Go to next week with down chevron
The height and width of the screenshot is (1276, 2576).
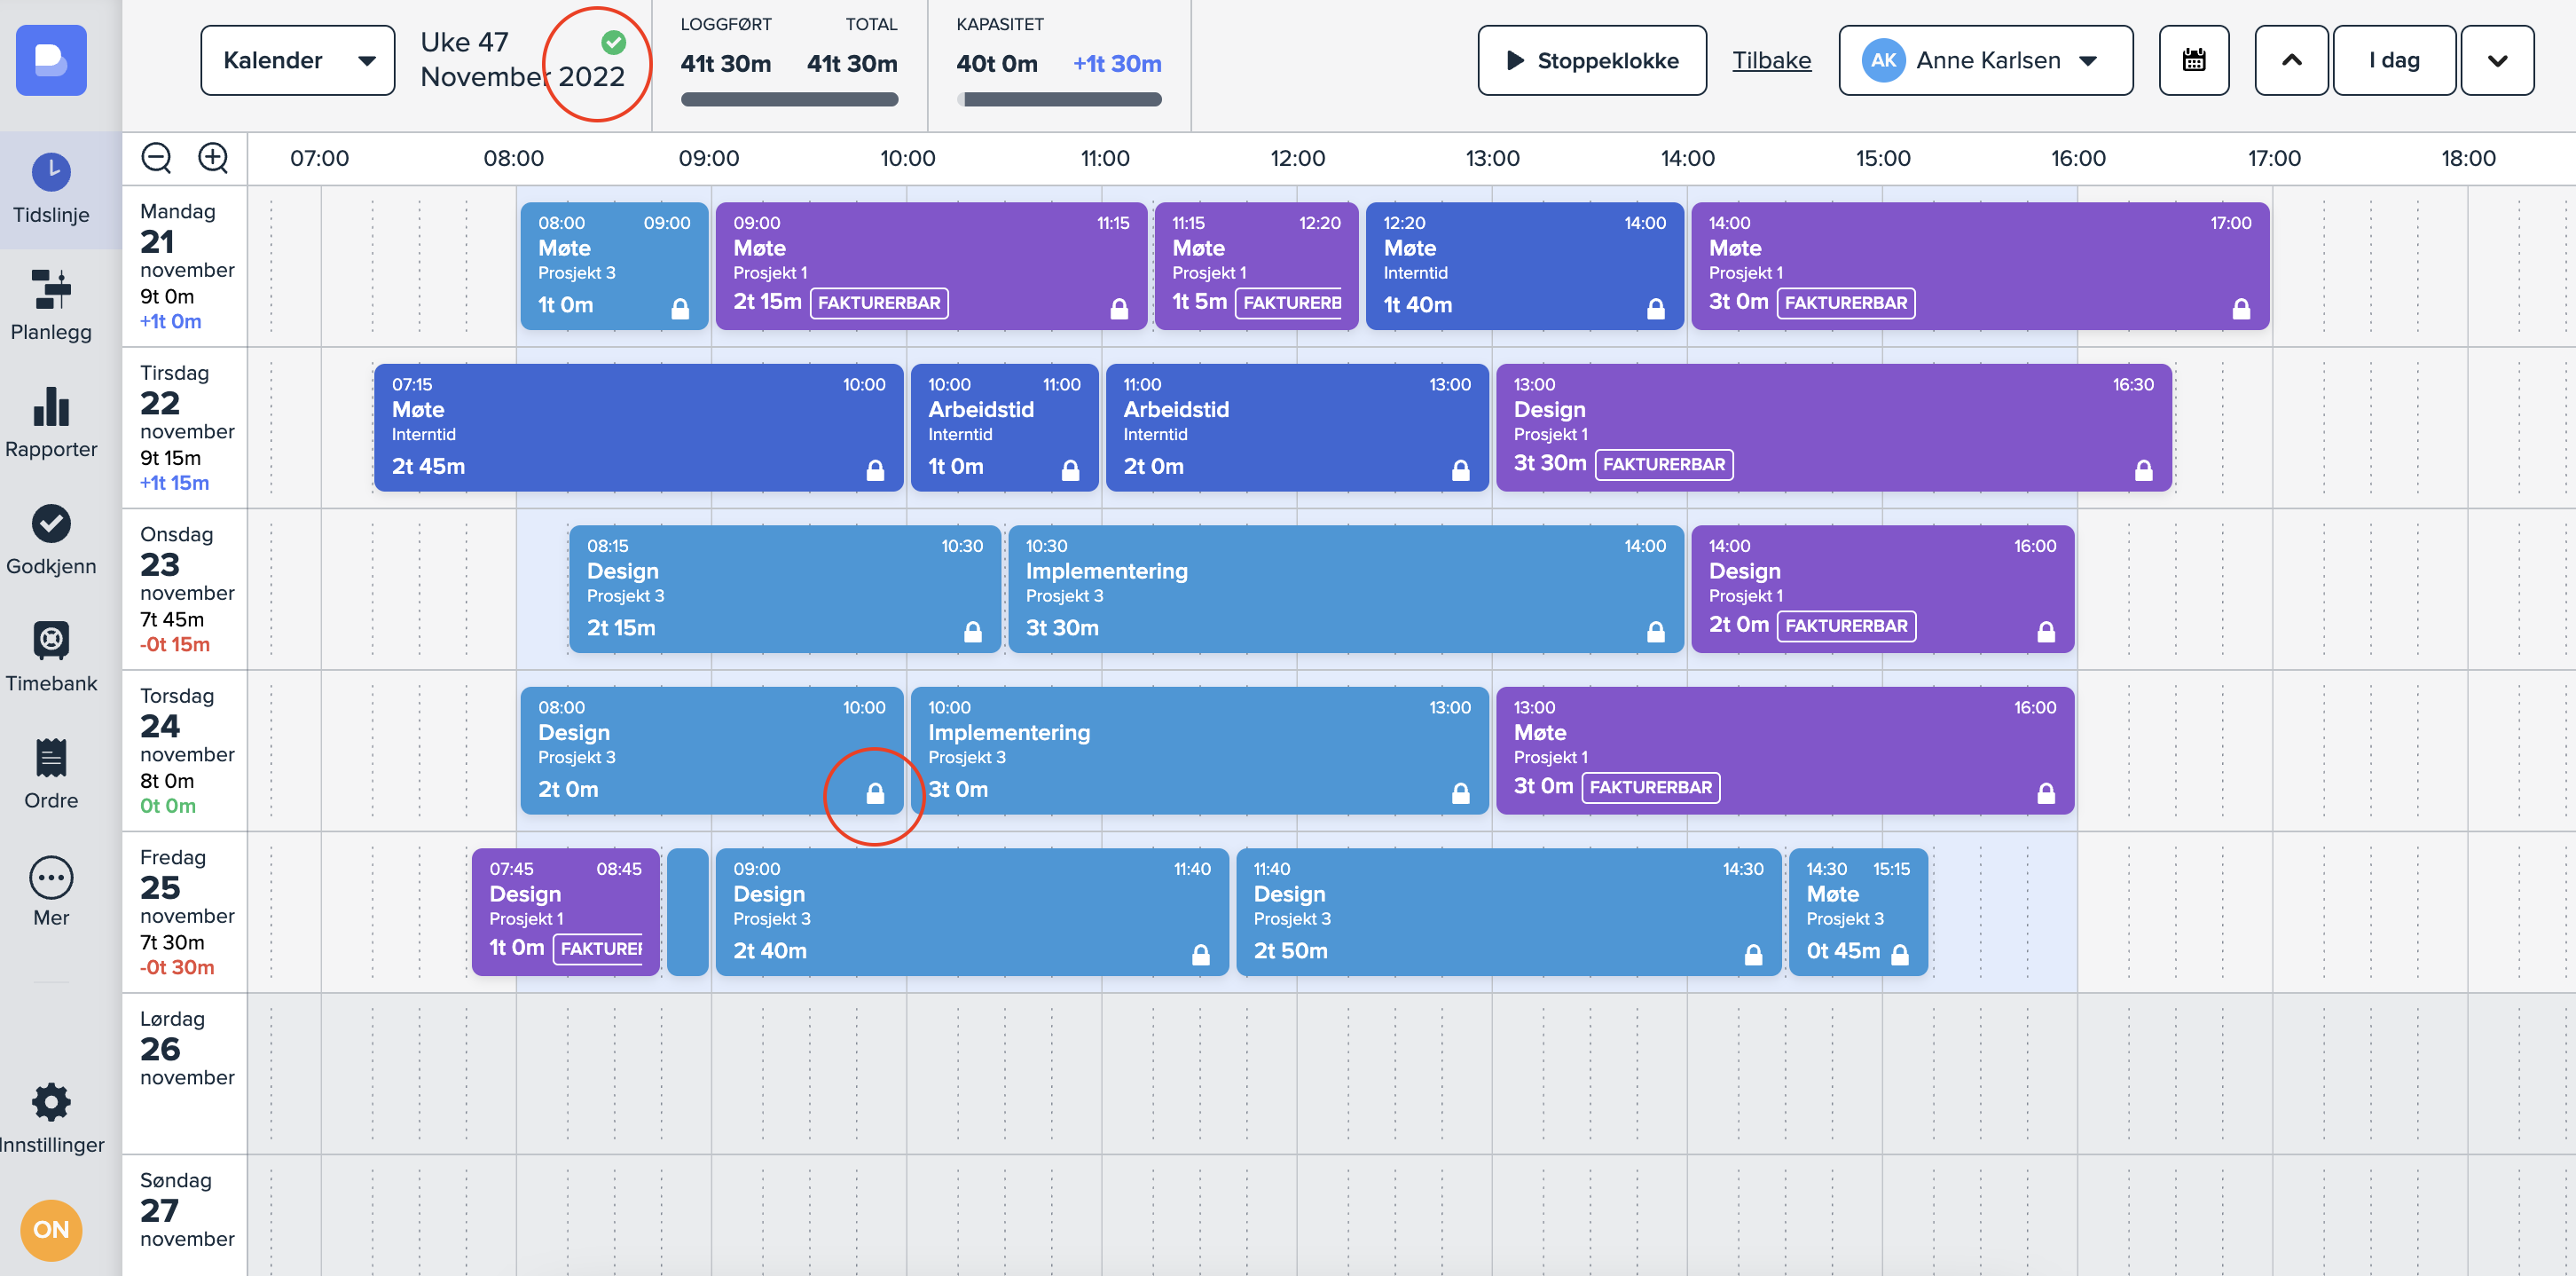2497,60
